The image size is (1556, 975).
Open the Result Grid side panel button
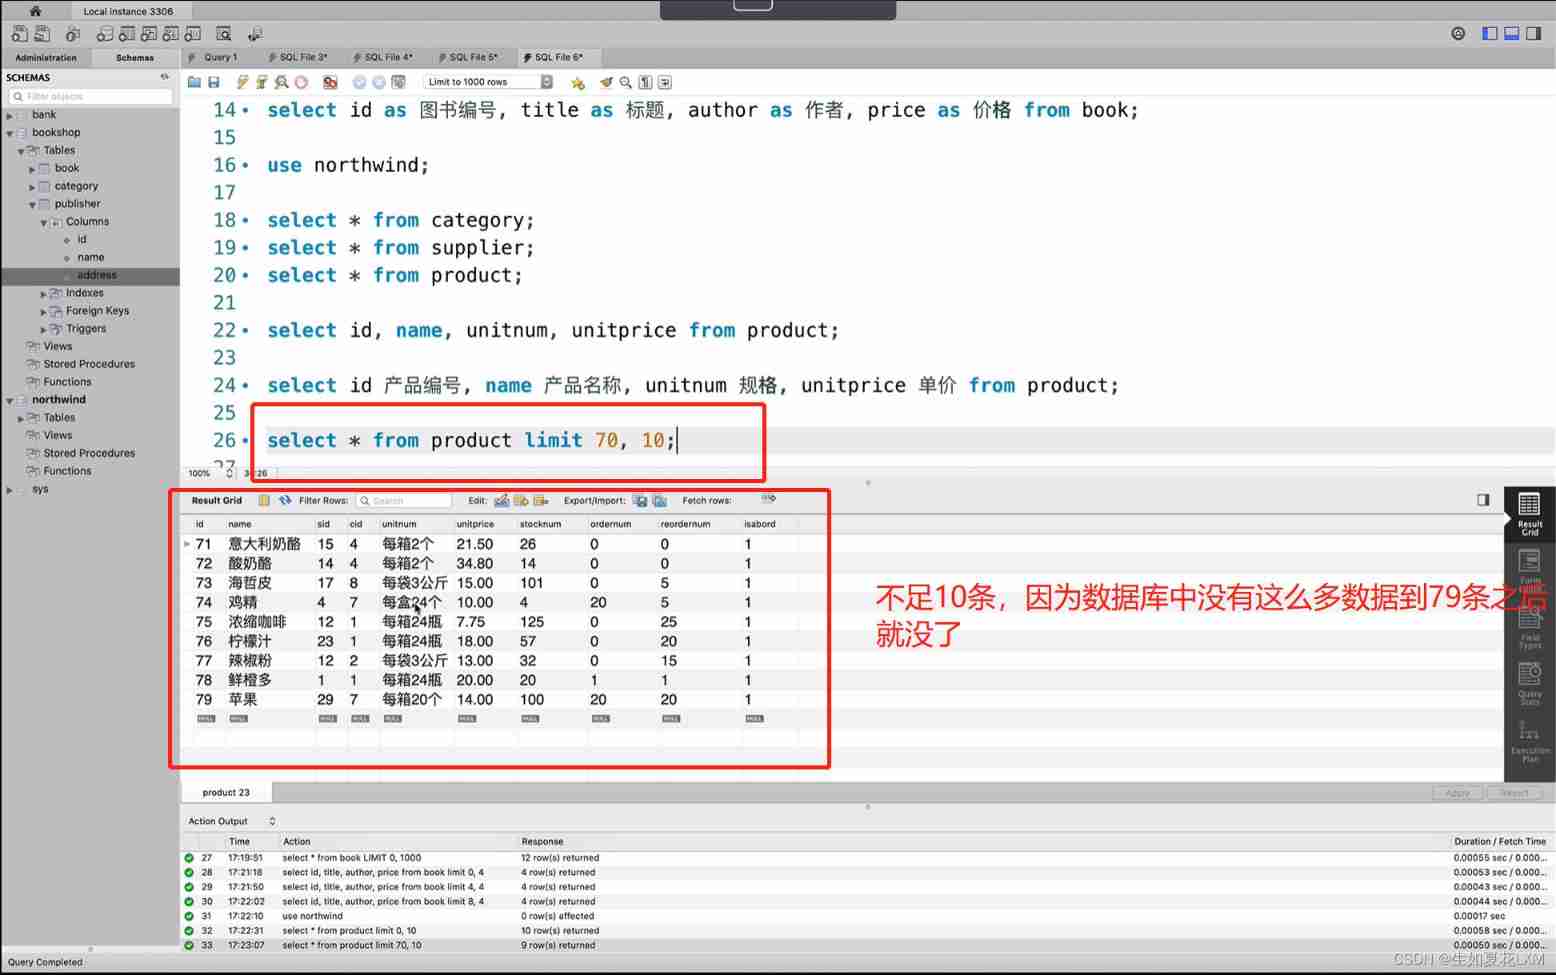pos(1529,514)
